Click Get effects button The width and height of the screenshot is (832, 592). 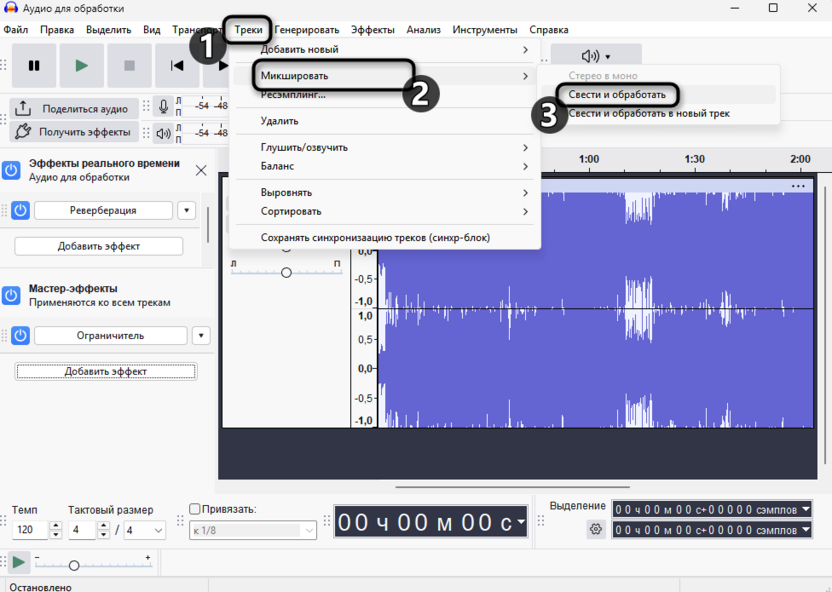click(x=74, y=132)
